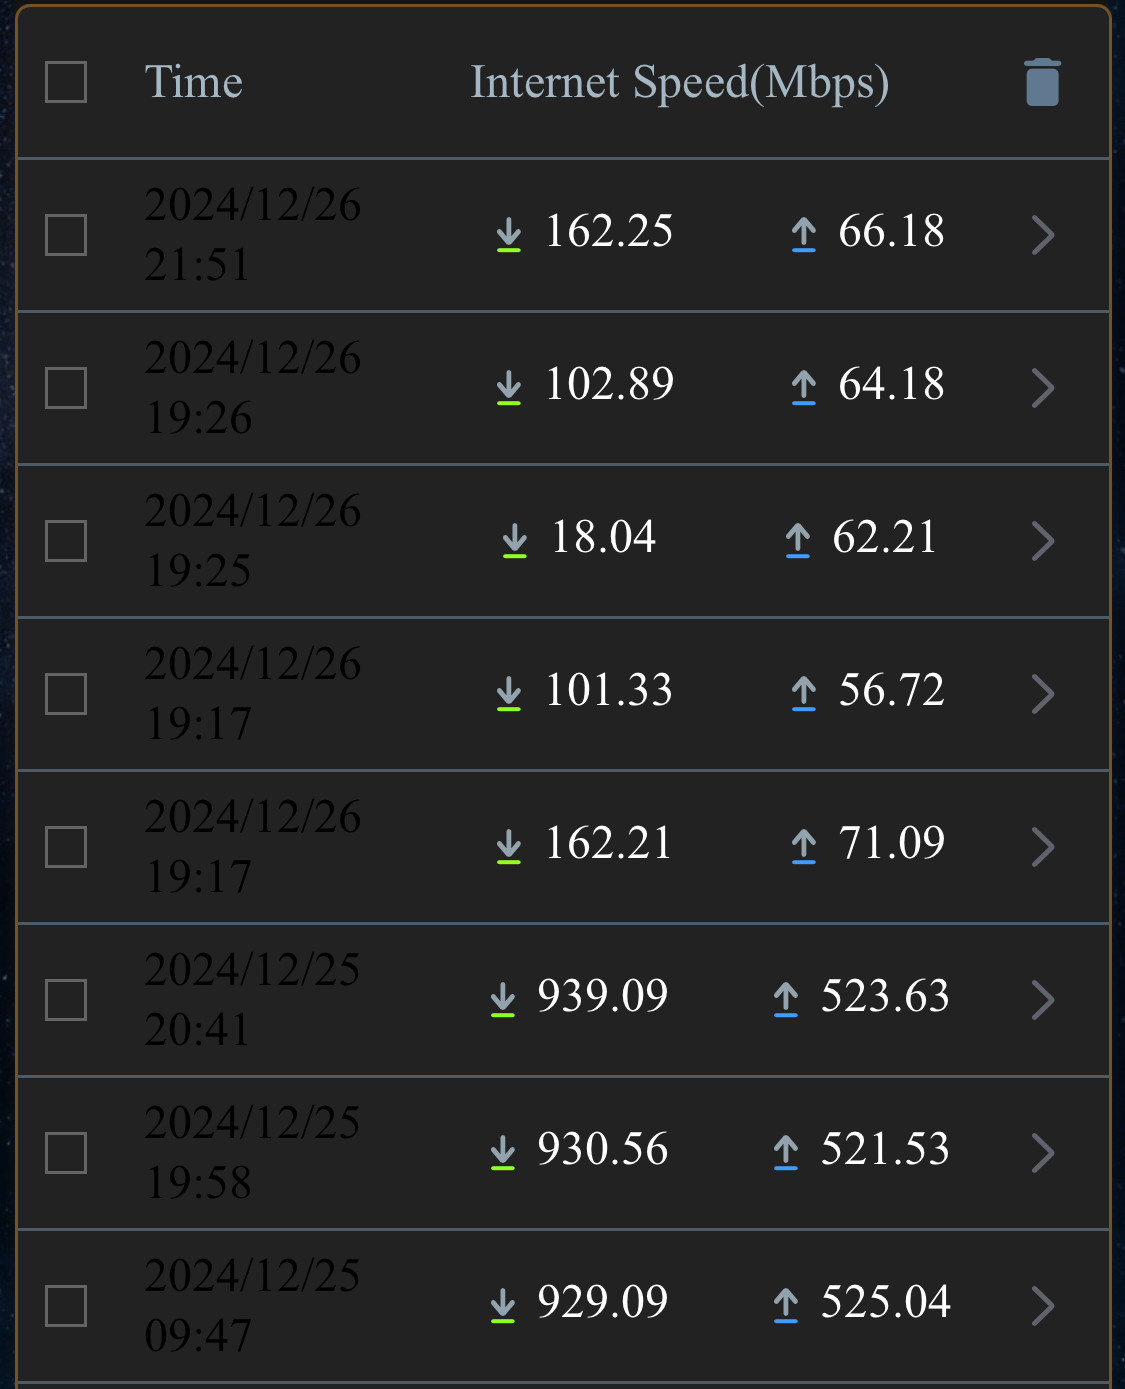1125x1389 pixels.
Task: Click the trash delete icon
Action: coord(1042,82)
